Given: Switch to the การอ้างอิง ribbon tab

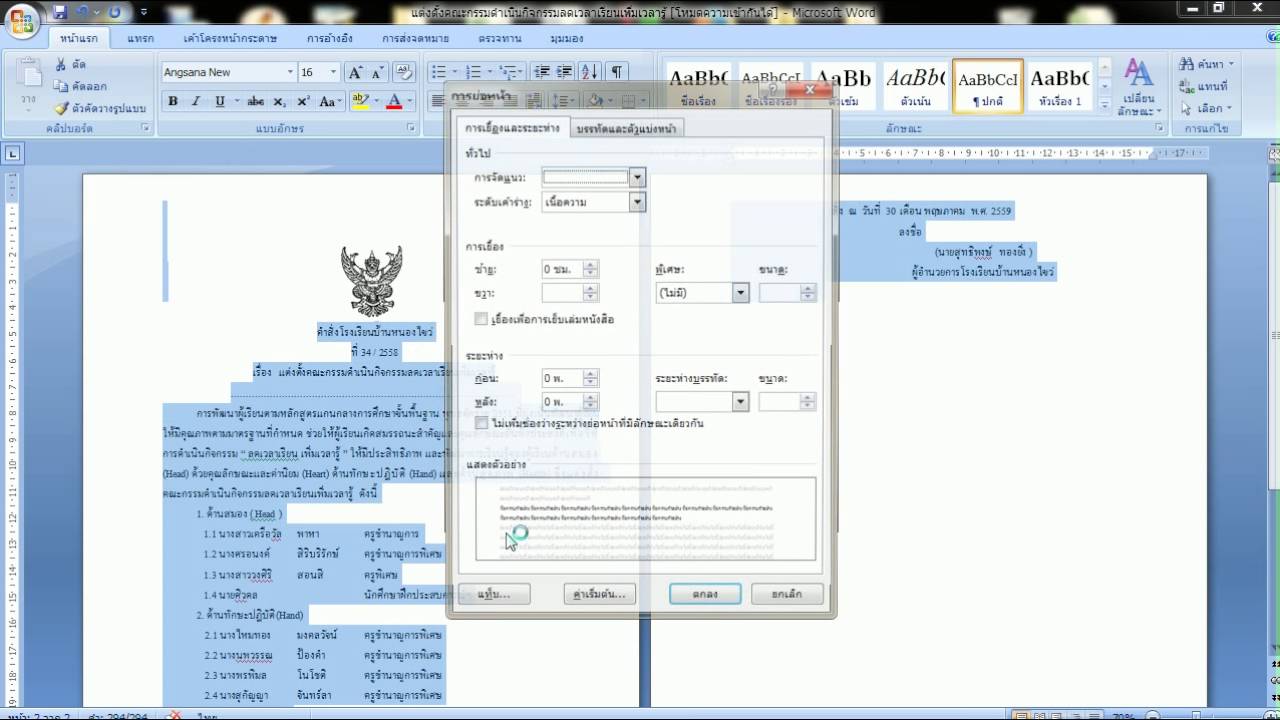Looking at the screenshot, I should click(x=329, y=38).
